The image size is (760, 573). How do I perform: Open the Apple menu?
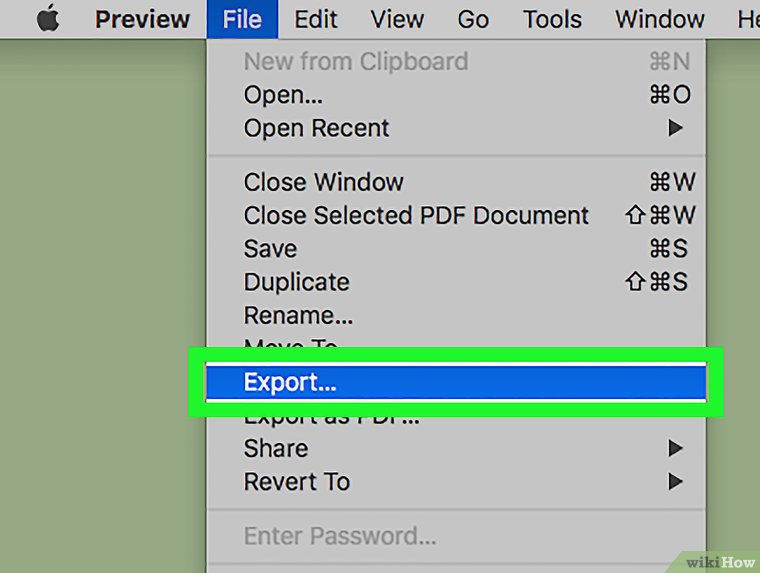point(48,19)
